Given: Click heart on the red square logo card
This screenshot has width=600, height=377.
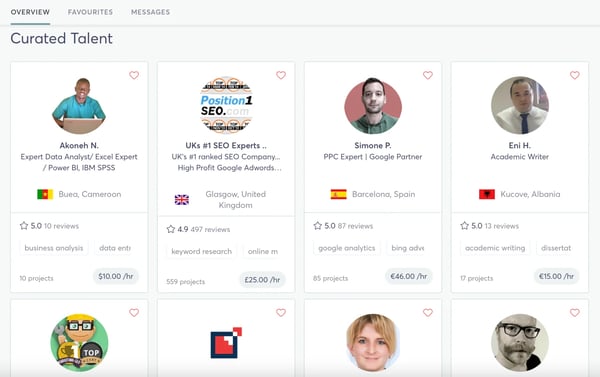Looking at the screenshot, I should point(281,312).
